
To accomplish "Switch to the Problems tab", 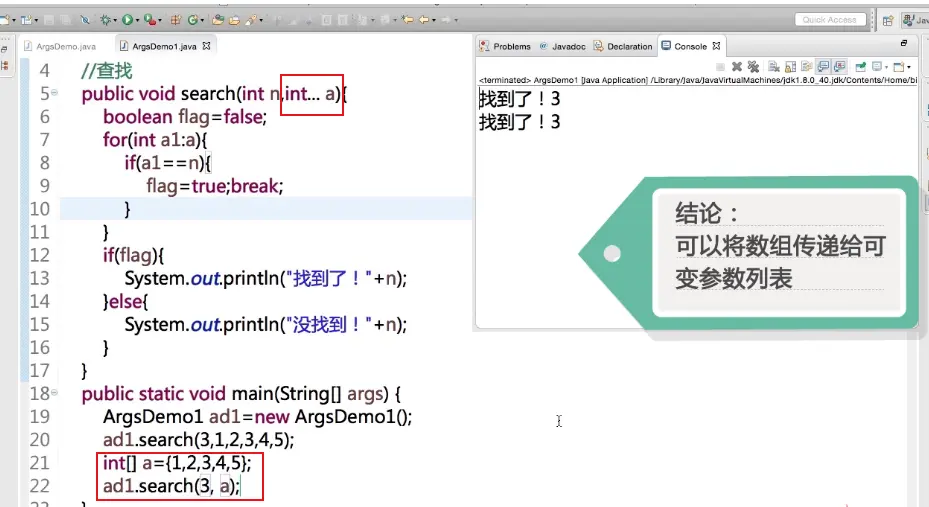I will click(505, 46).
